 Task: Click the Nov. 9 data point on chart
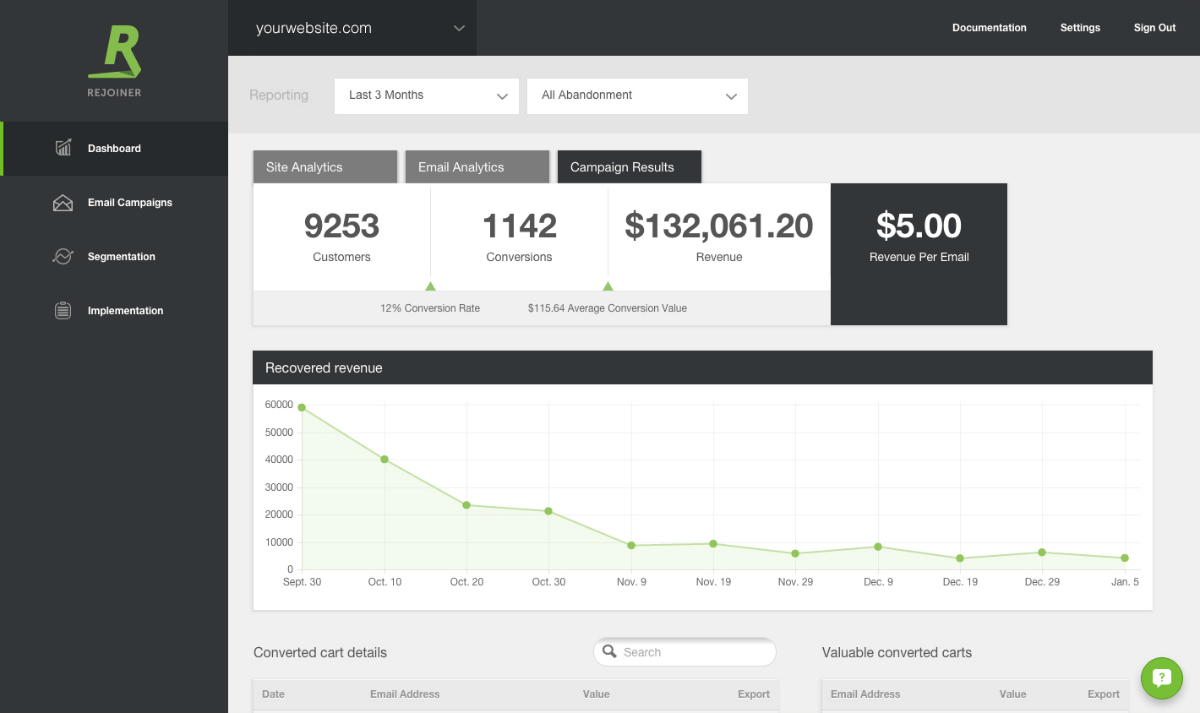[x=631, y=546]
